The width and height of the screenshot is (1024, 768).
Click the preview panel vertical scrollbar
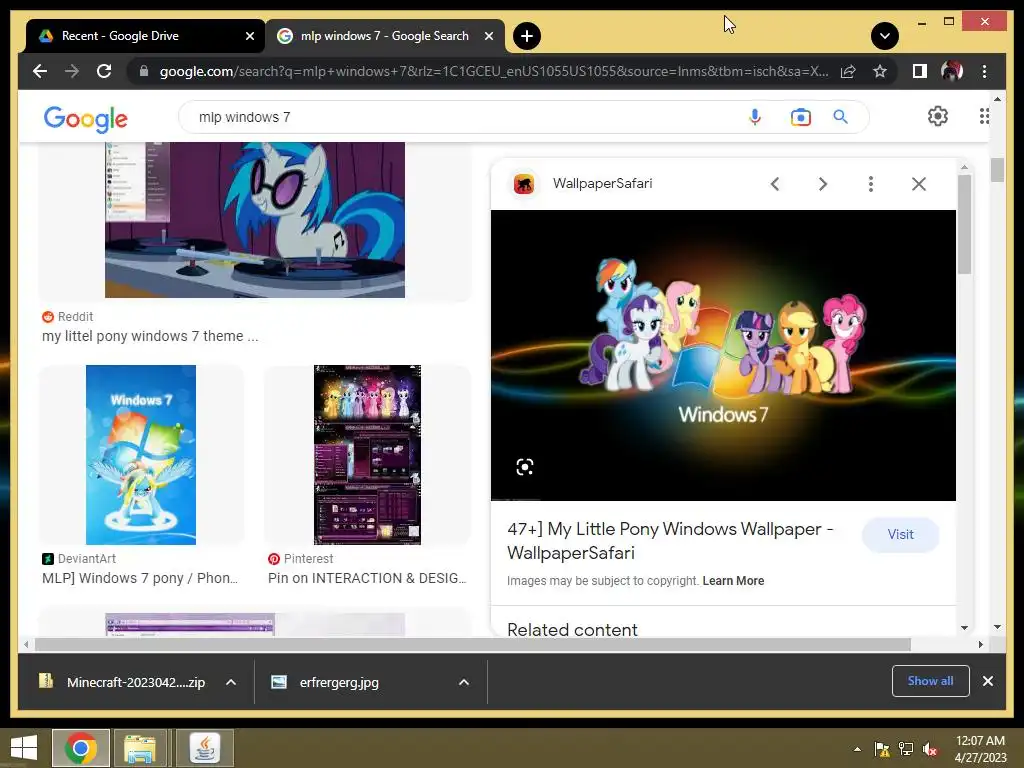(965, 224)
